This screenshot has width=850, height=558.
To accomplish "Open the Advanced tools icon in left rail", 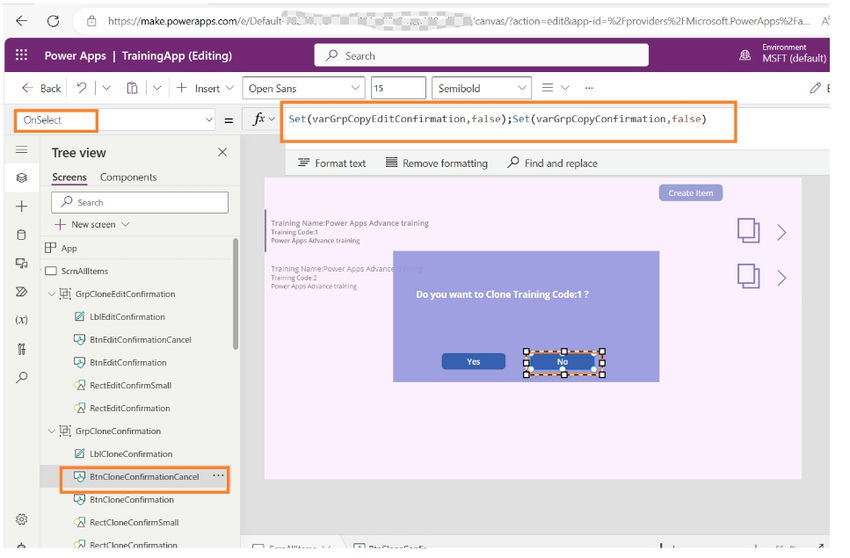I will [x=22, y=349].
